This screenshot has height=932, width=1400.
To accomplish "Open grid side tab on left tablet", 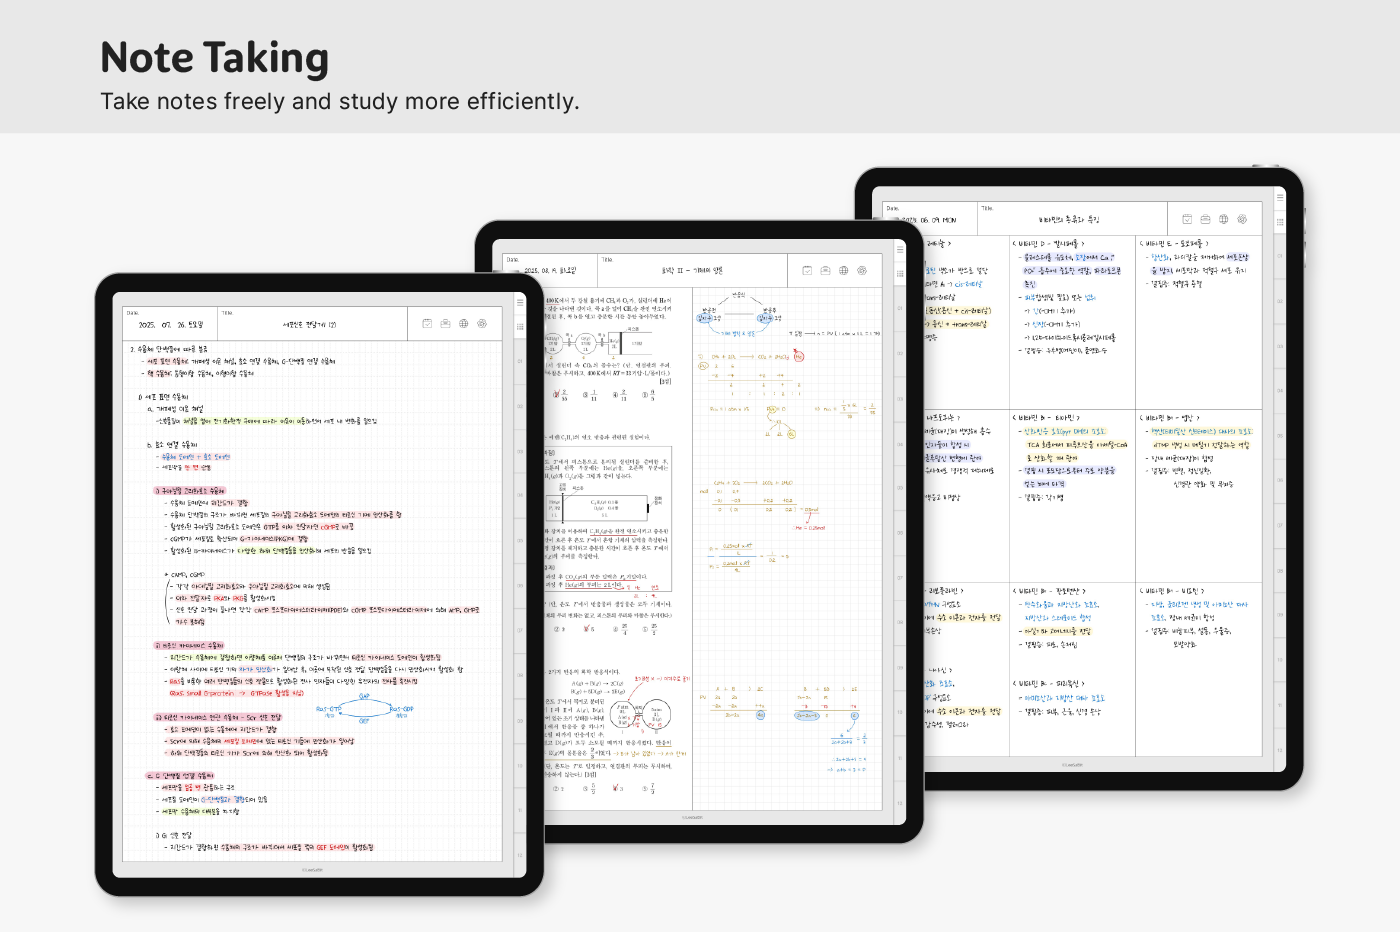I will point(520,326).
